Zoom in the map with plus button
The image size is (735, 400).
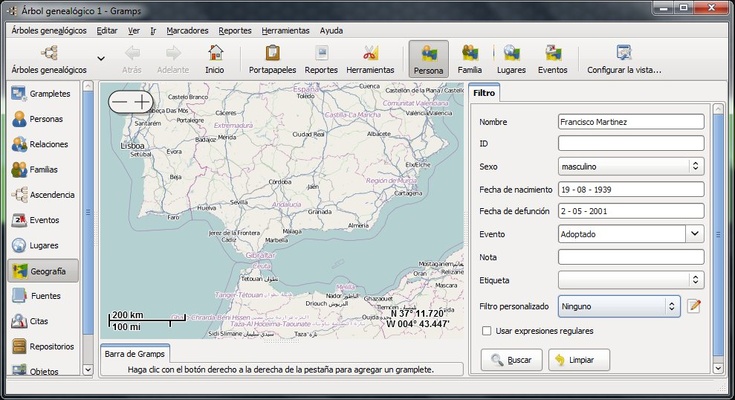143,102
